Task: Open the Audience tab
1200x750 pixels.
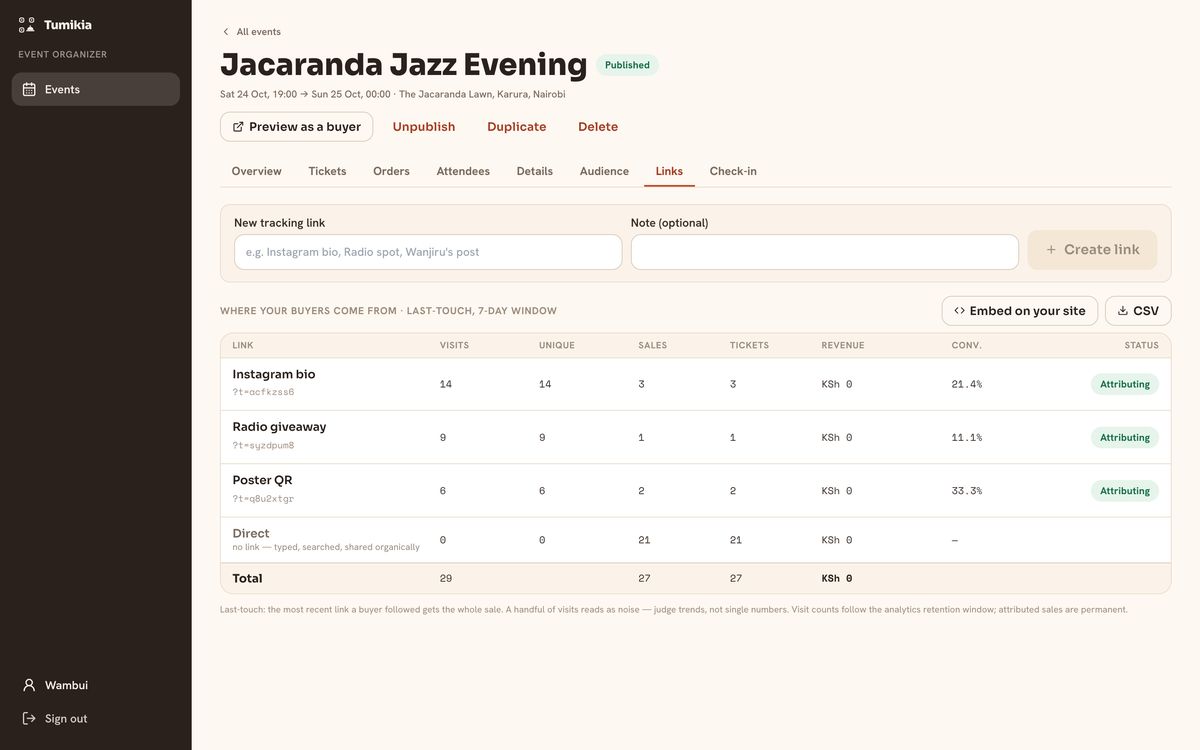Action: pyautogui.click(x=604, y=171)
